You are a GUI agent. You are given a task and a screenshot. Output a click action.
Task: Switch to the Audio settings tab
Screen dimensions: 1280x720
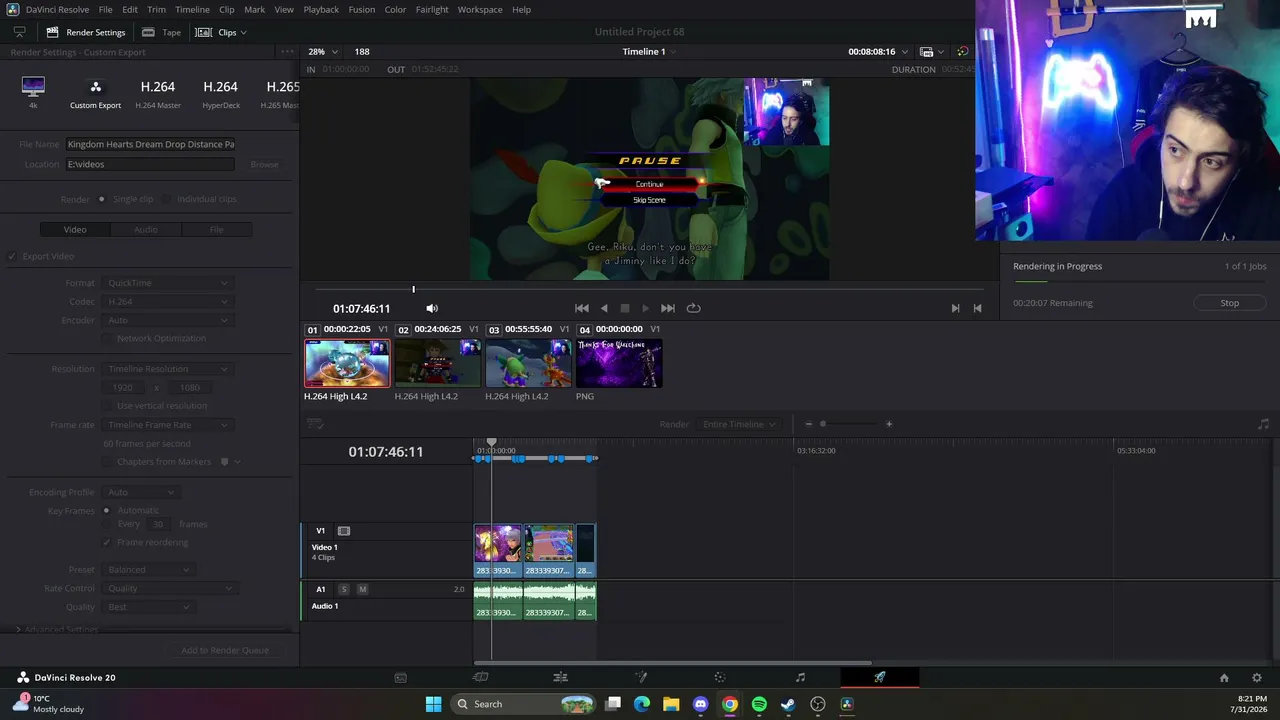tap(146, 230)
